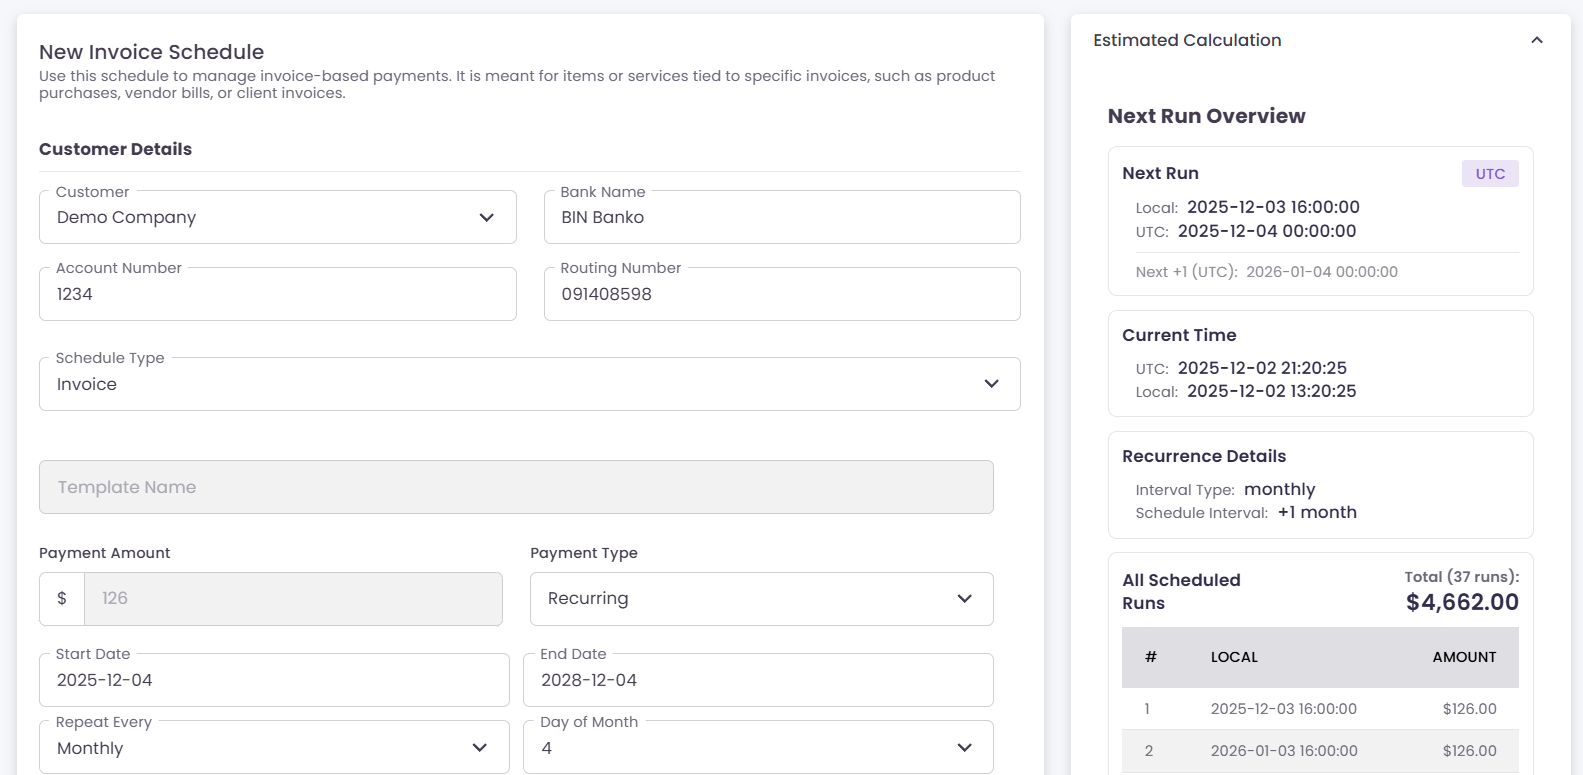The width and height of the screenshot is (1583, 775).
Task: Click the UTC badge in Next Run
Action: [x=1489, y=174]
